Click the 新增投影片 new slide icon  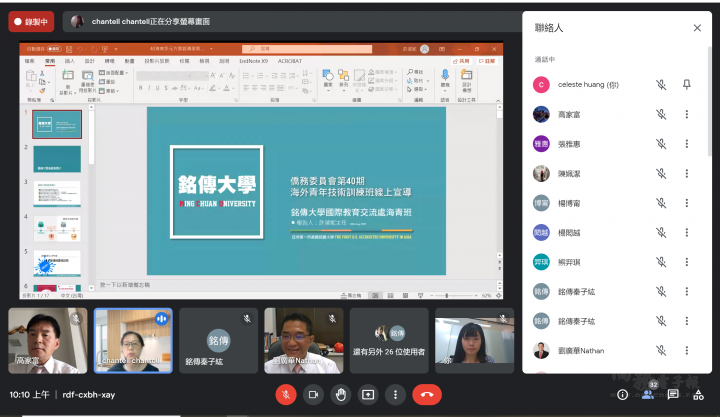click(x=68, y=75)
